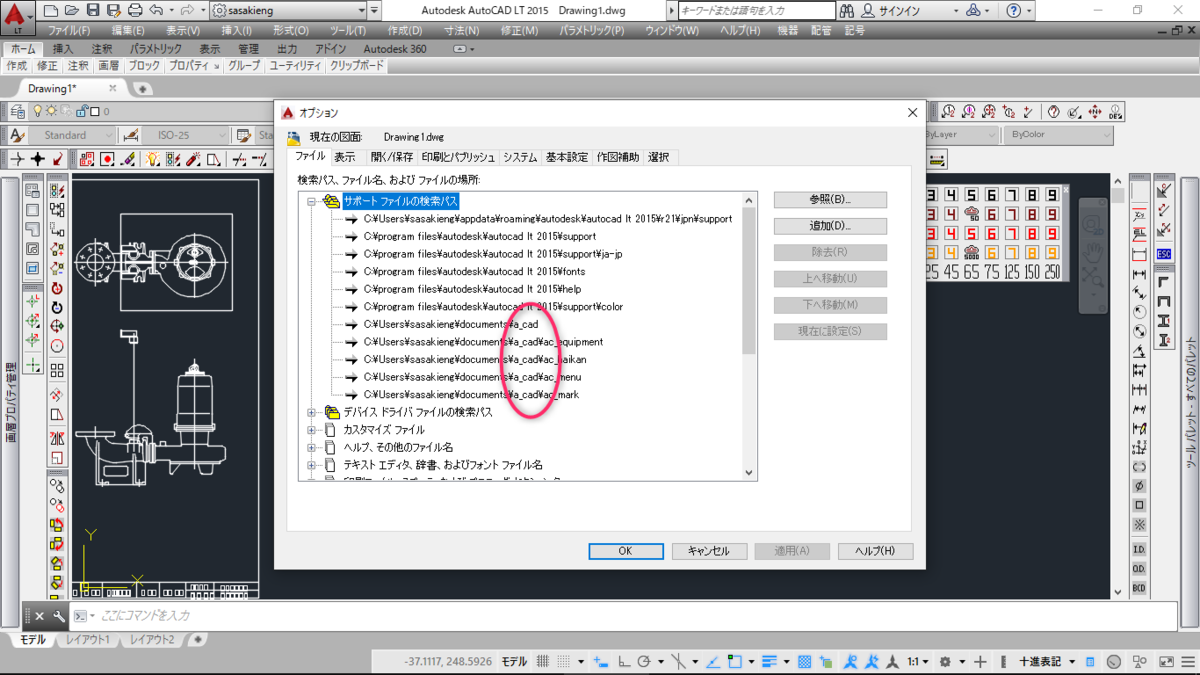
Task: Click the Redo arrow icon
Action: 185,10
